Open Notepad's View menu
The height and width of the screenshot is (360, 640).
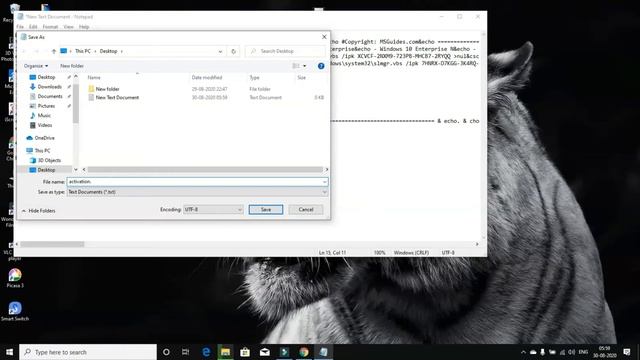pyautogui.click(x=69, y=27)
